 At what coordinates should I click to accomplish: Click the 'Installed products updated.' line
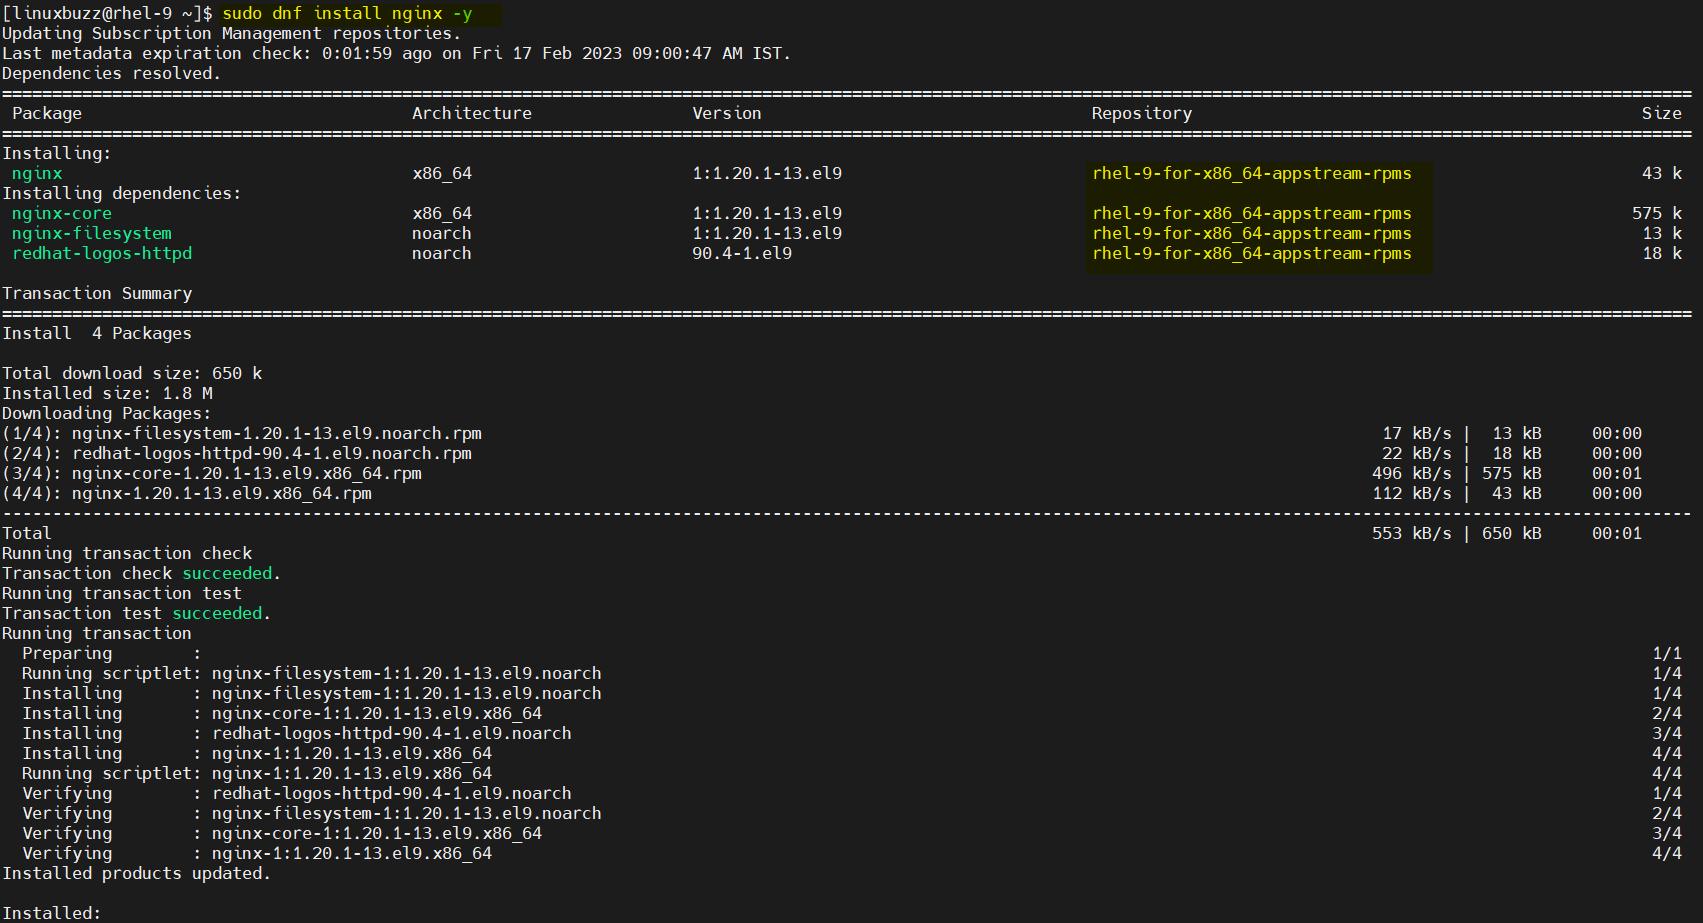(137, 873)
